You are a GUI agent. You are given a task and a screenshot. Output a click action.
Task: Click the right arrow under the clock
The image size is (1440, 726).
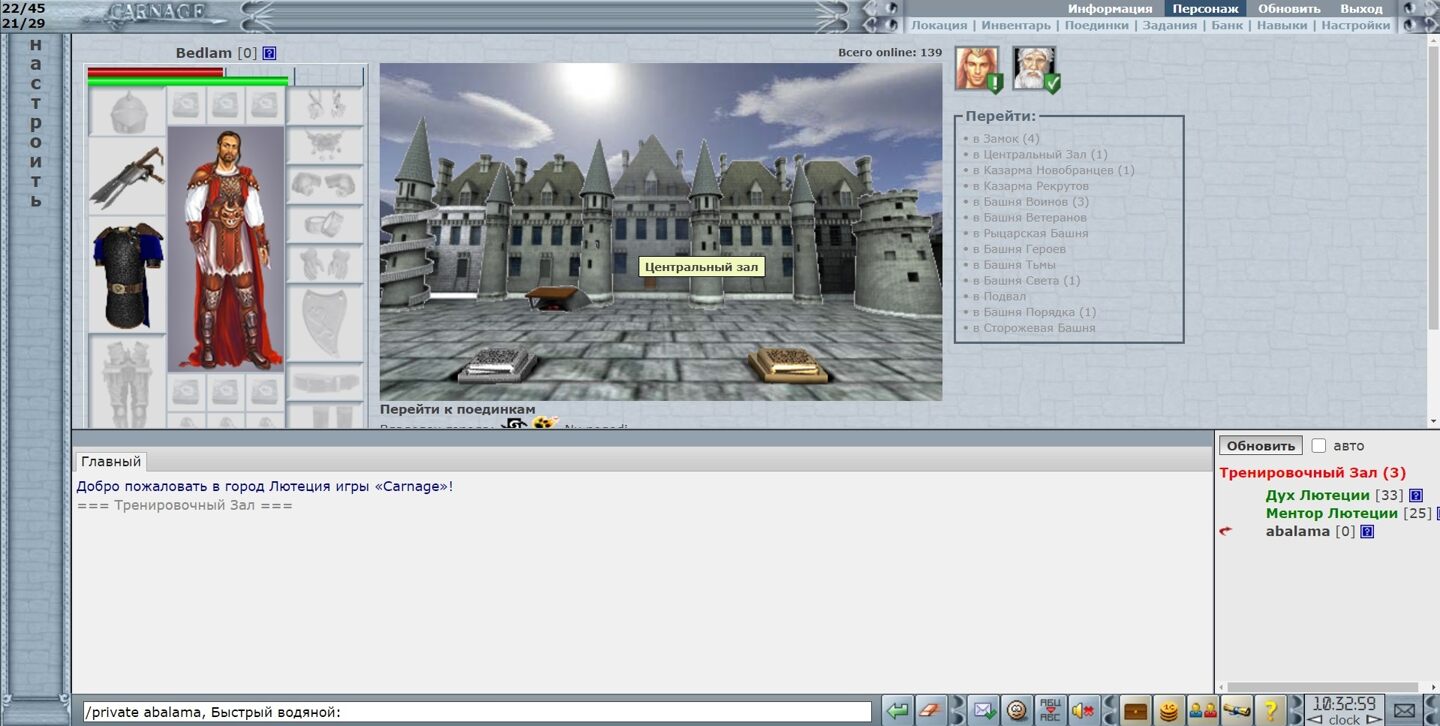pos(1373,719)
